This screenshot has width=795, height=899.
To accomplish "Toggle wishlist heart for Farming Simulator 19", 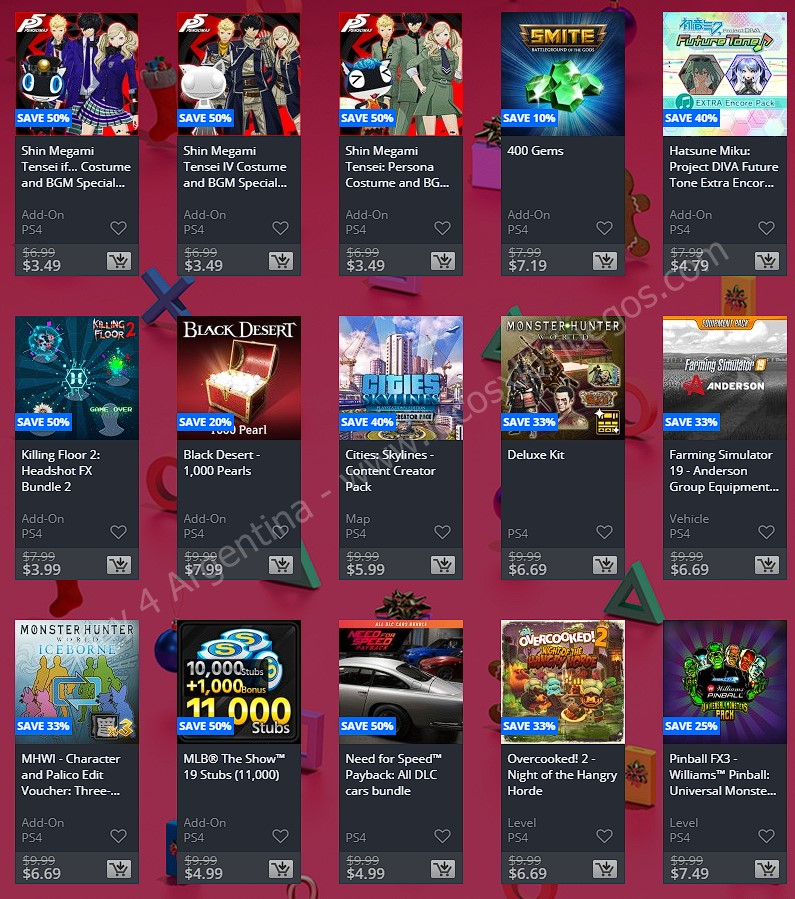I will (x=766, y=532).
